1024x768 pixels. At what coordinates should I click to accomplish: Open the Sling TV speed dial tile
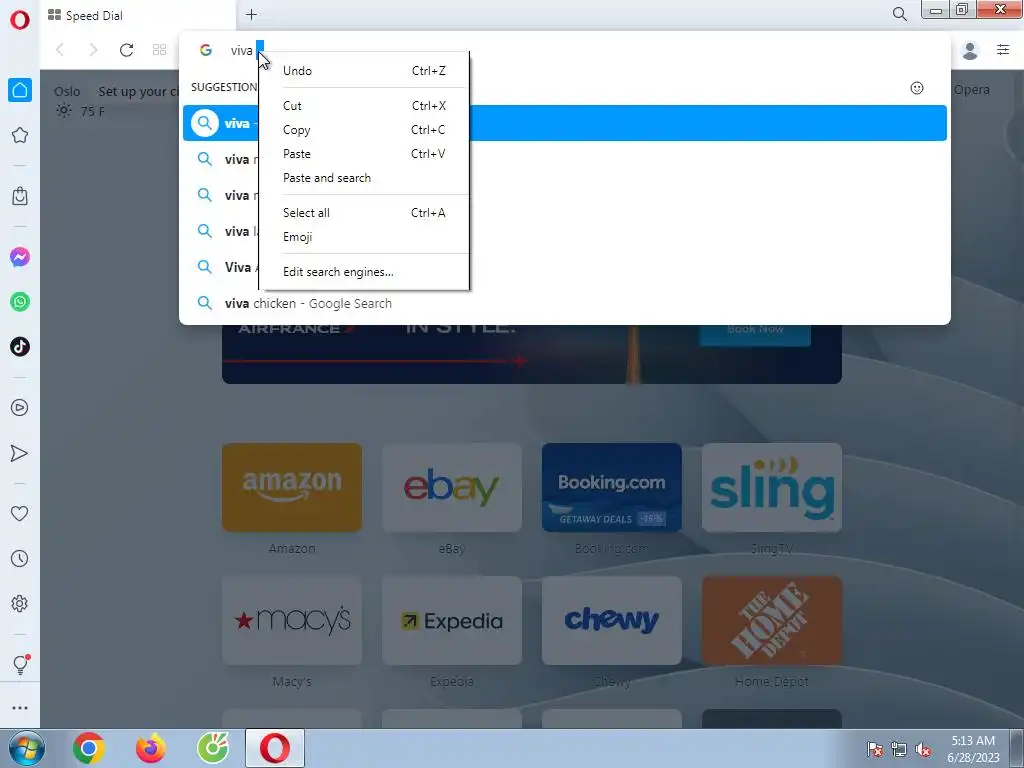[x=772, y=487]
